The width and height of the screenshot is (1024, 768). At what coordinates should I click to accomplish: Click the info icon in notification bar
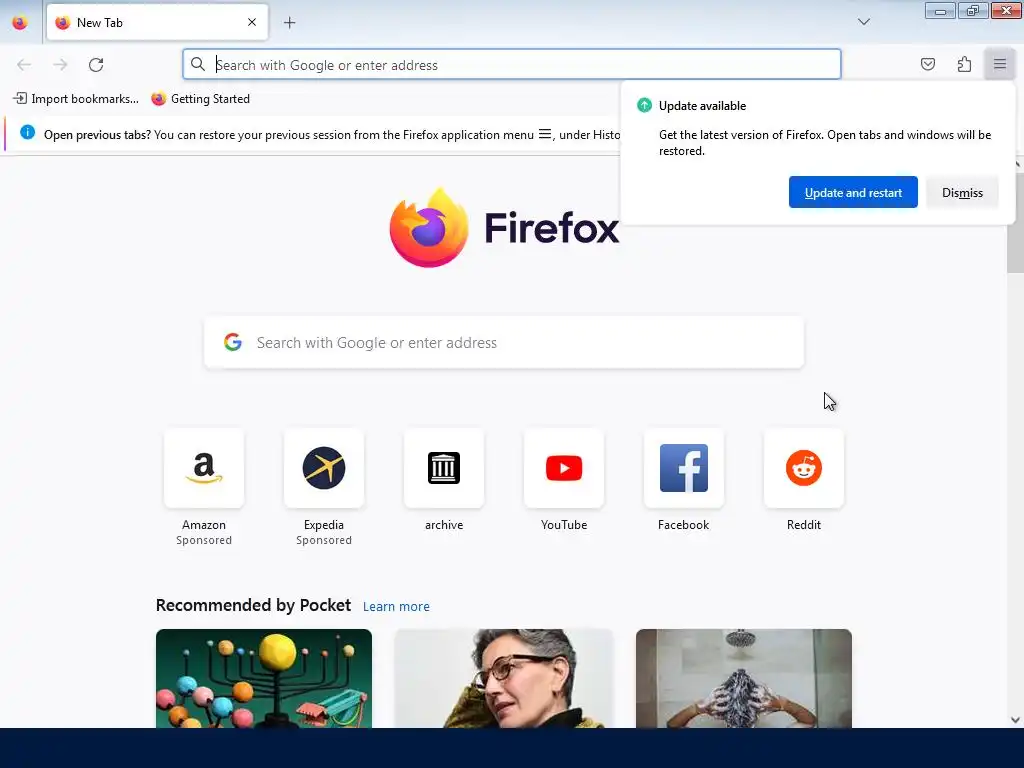[x=27, y=133]
